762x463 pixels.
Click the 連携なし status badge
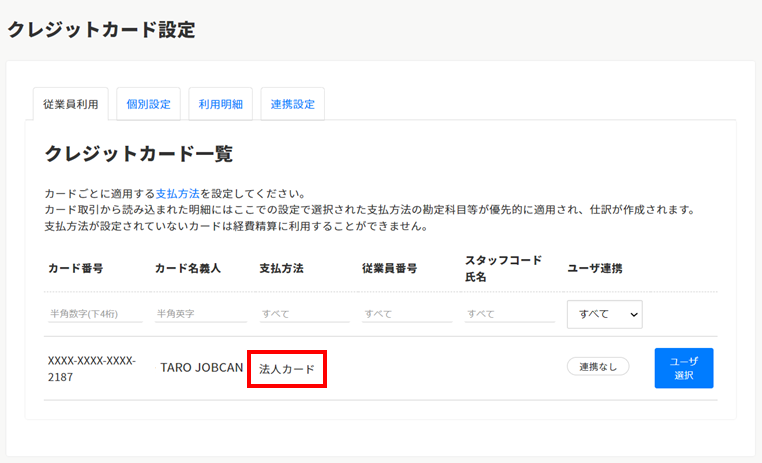tap(598, 367)
